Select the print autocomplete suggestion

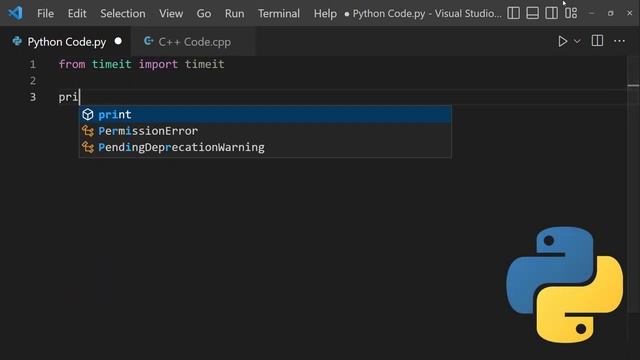click(x=265, y=115)
